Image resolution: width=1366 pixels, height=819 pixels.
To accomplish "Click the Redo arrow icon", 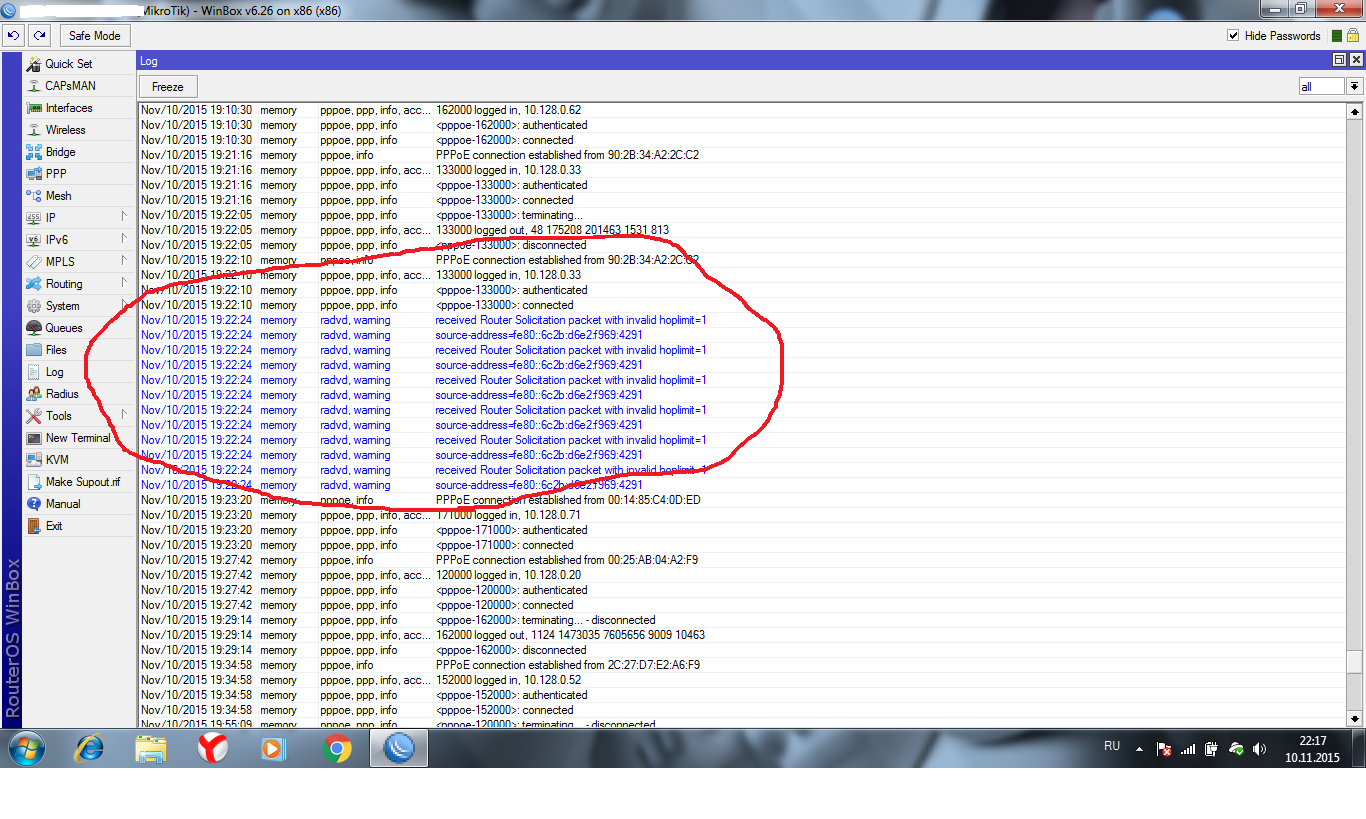I will 39,35.
